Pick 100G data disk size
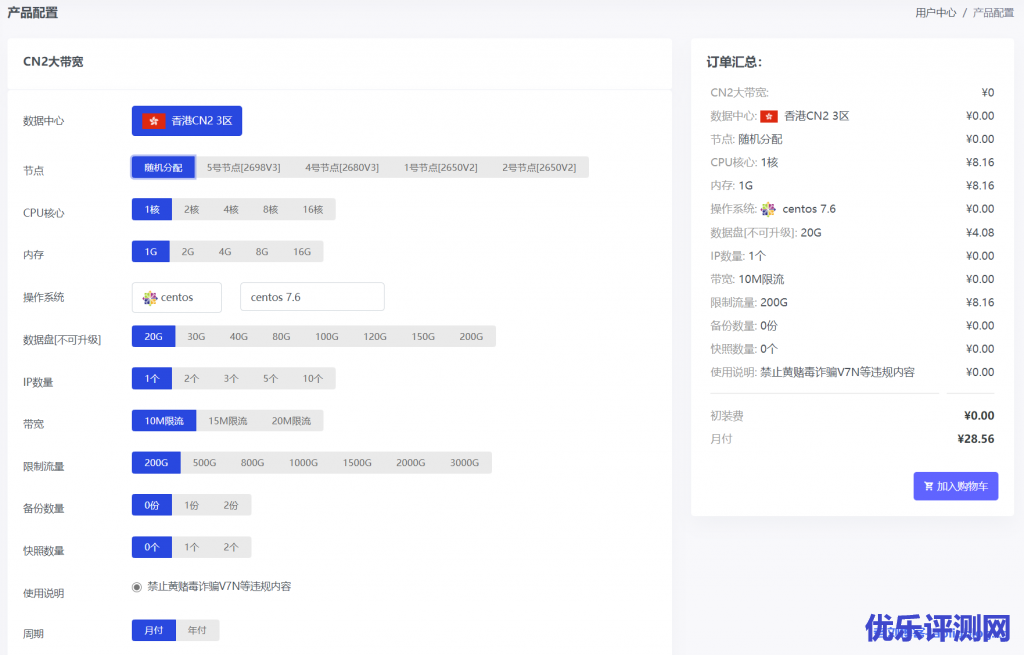 (327, 337)
